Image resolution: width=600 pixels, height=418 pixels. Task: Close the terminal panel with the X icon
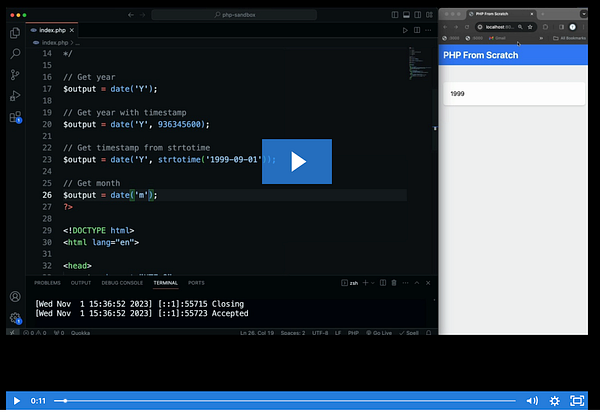pyautogui.click(x=428, y=283)
